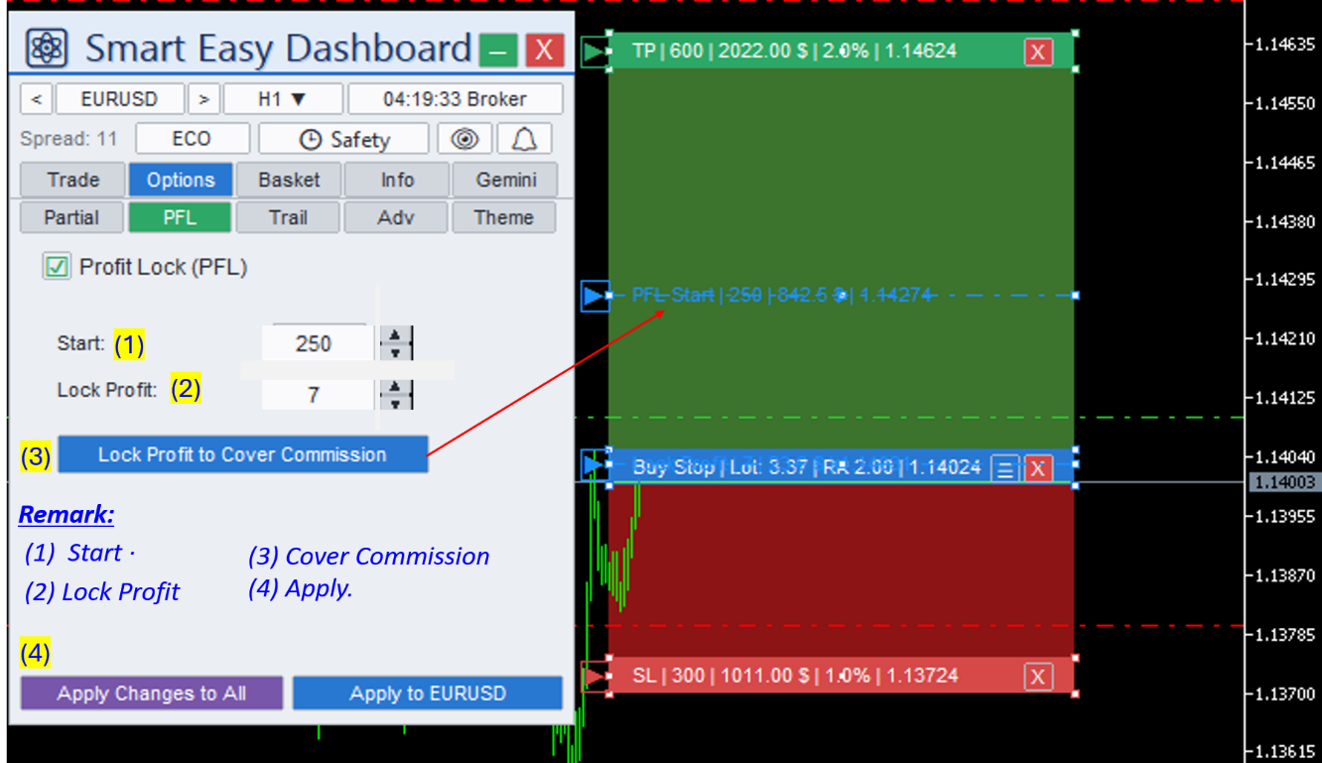Click the TP line arrow handle
The image size is (1322, 763).
tap(594, 51)
